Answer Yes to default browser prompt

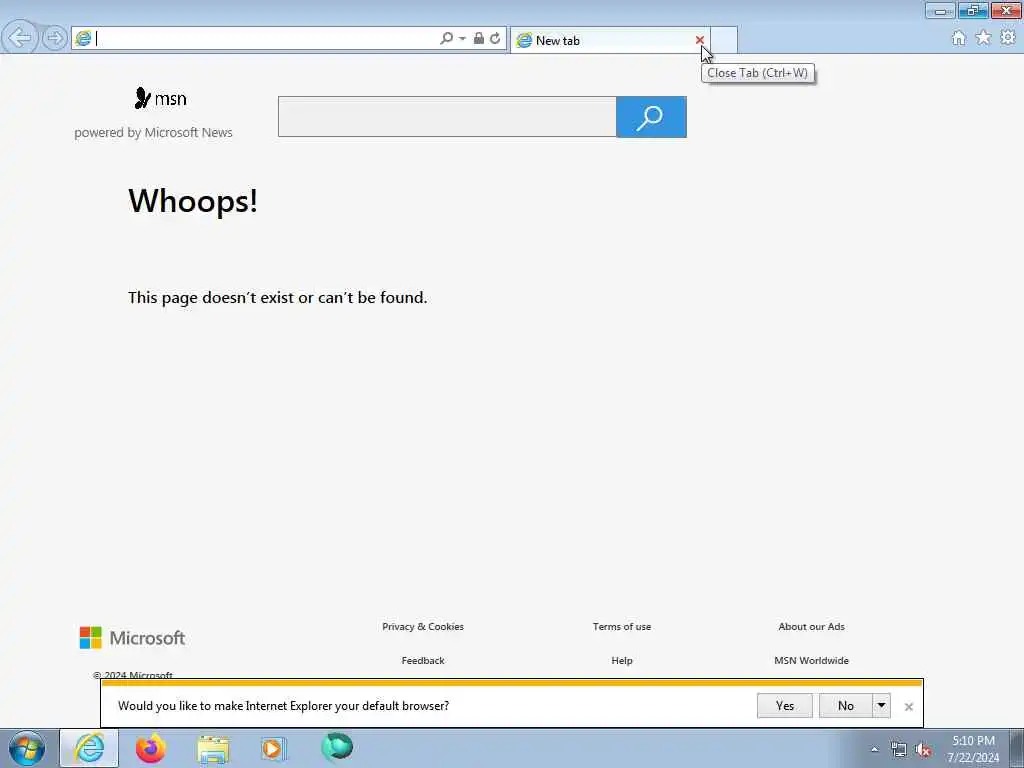click(785, 705)
